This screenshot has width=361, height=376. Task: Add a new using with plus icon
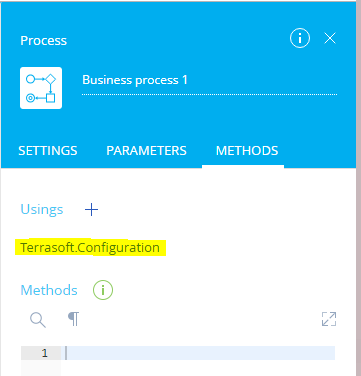pos(91,210)
